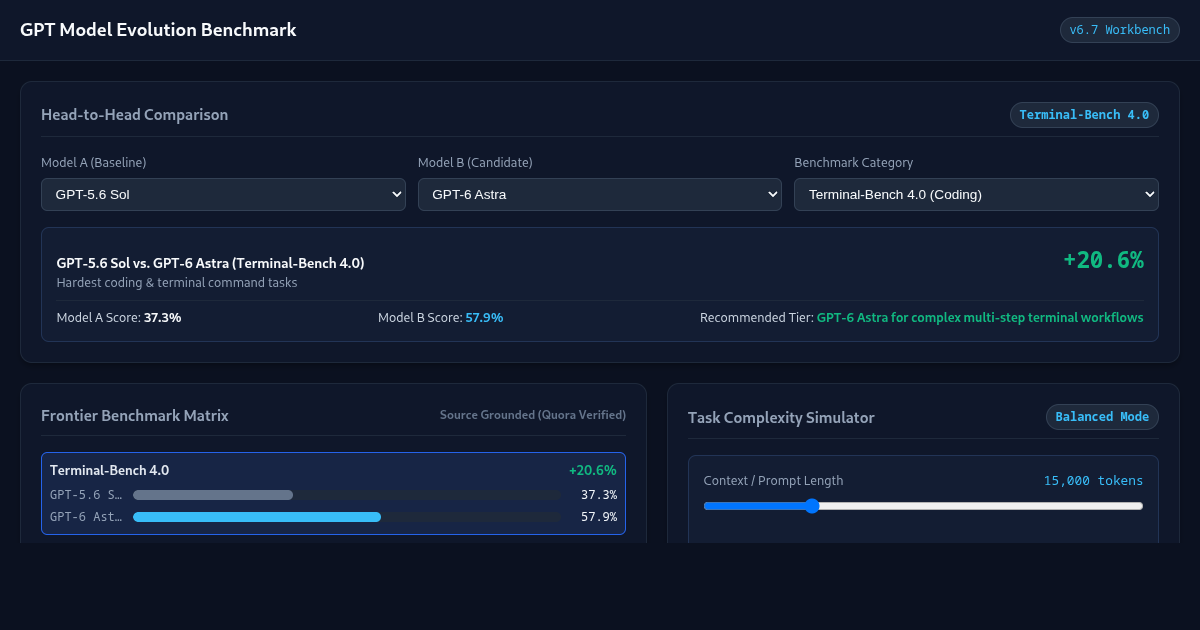Image resolution: width=1200 pixels, height=630 pixels.
Task: Click the GPT Model Evolution Benchmark title
Action: [158, 30]
